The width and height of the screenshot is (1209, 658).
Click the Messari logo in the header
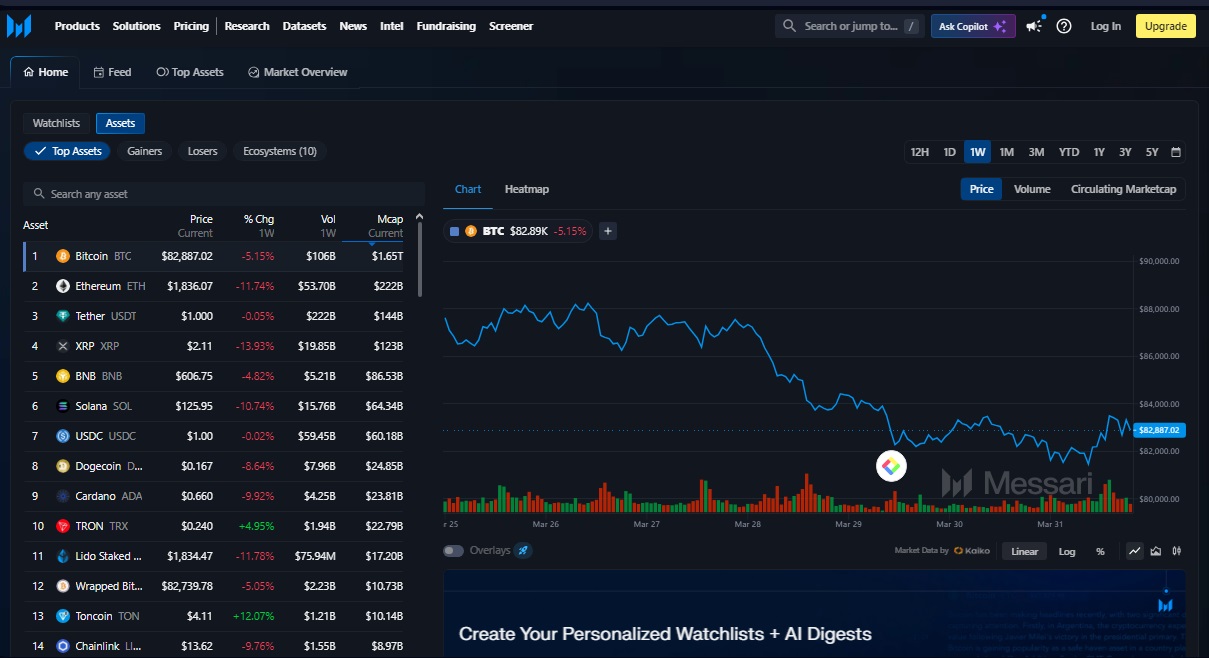point(19,26)
